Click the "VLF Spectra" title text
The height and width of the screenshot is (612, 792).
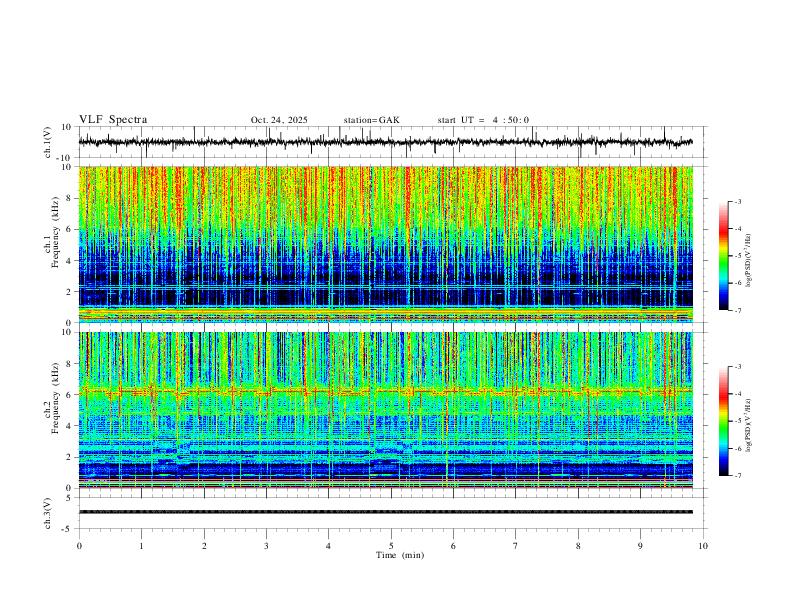[113, 120]
